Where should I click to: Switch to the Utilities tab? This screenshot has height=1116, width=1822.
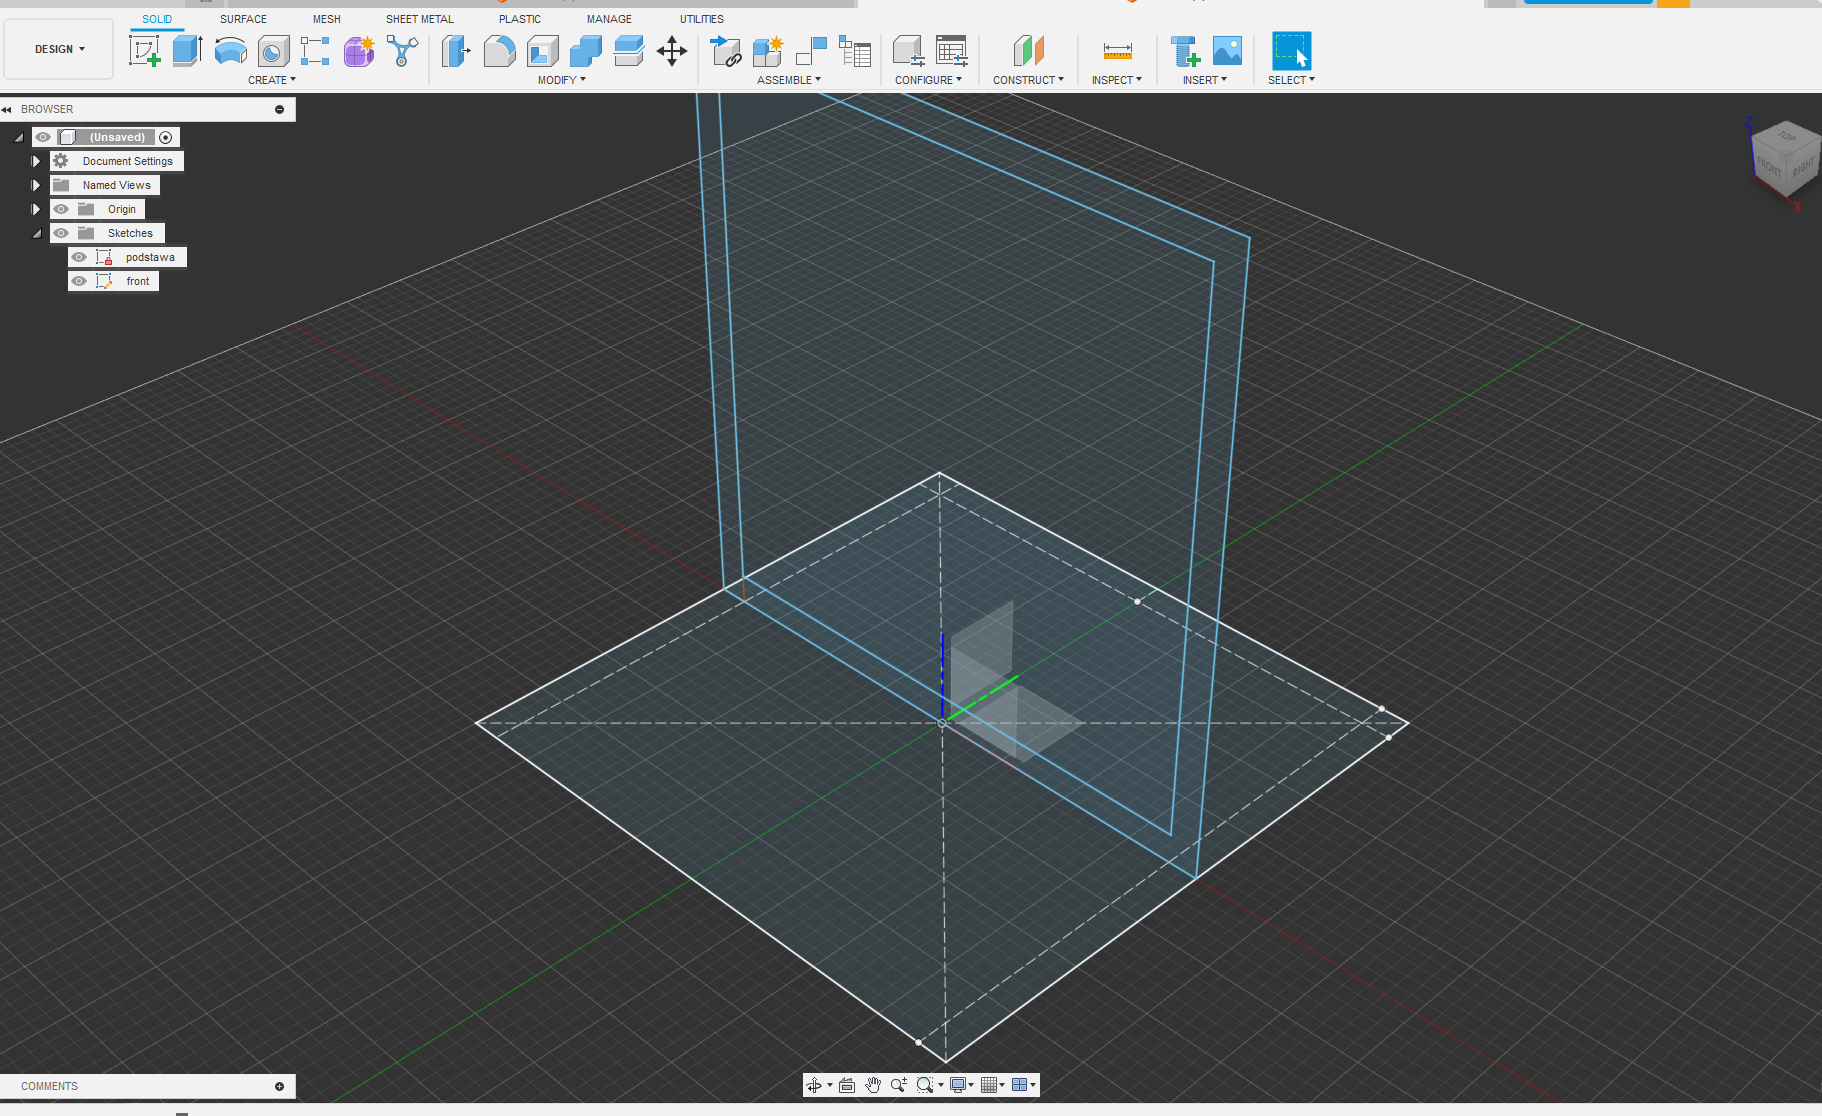(702, 19)
